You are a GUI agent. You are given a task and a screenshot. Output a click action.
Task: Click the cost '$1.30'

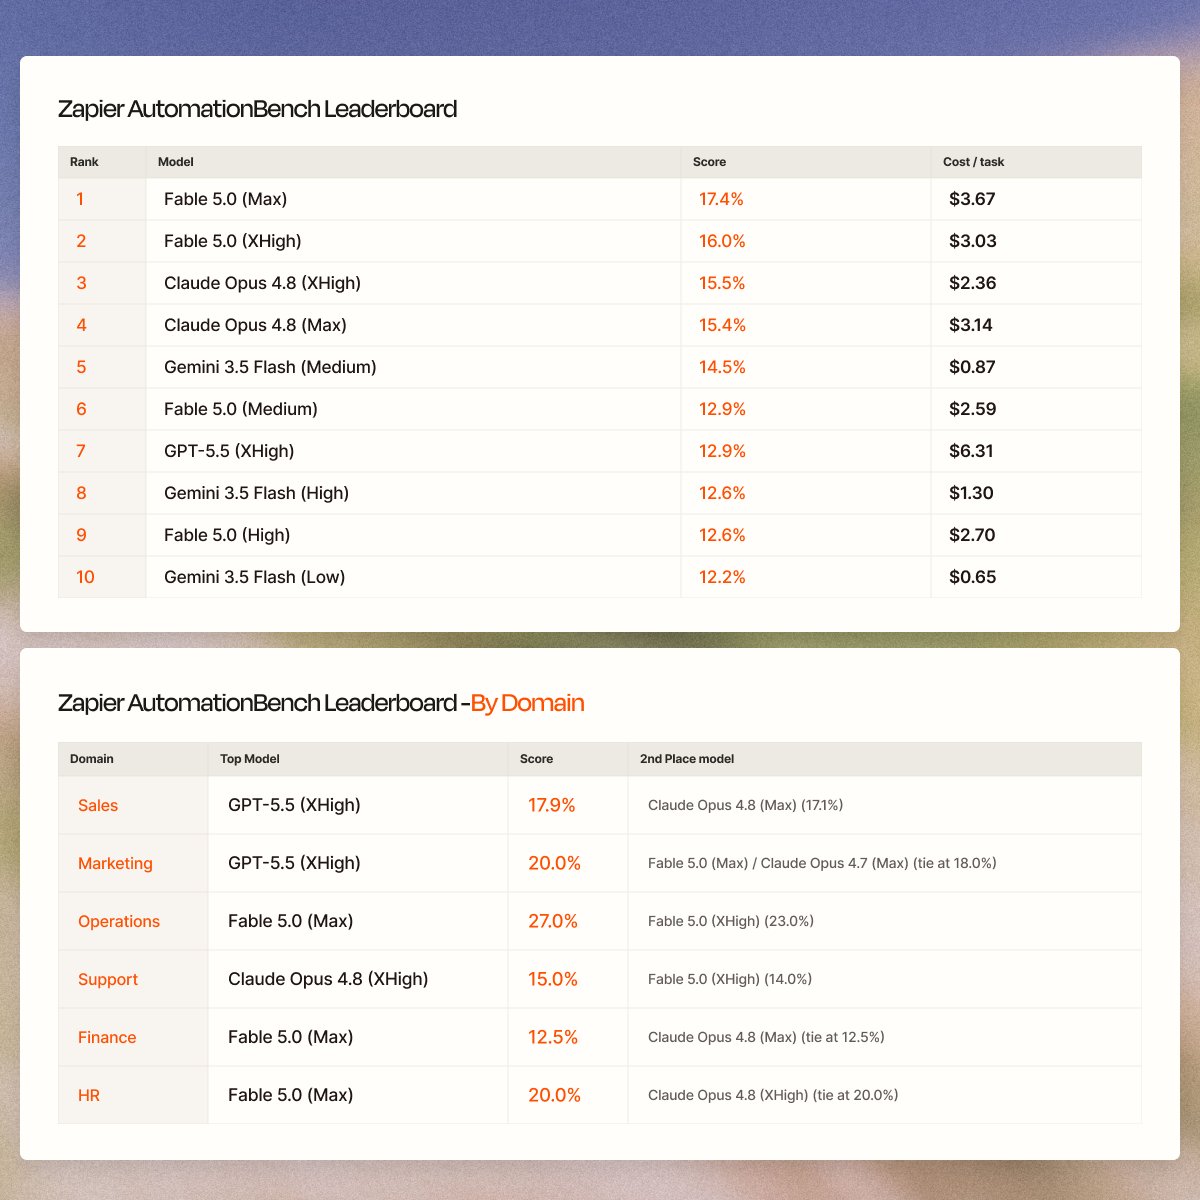(x=971, y=493)
